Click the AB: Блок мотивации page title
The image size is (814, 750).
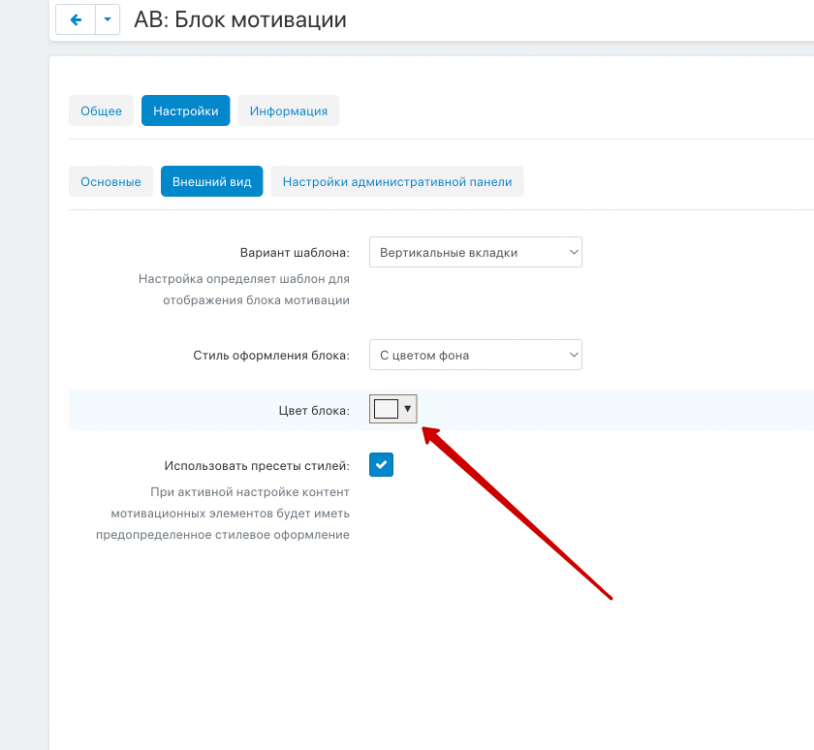point(240,20)
